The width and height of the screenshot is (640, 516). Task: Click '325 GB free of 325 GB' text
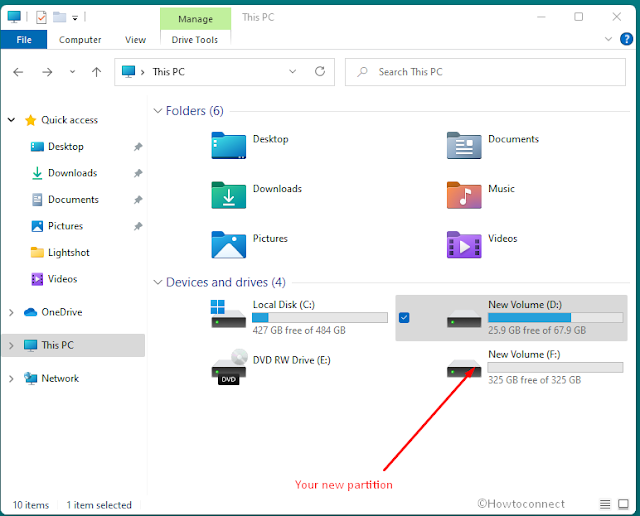click(x=534, y=380)
